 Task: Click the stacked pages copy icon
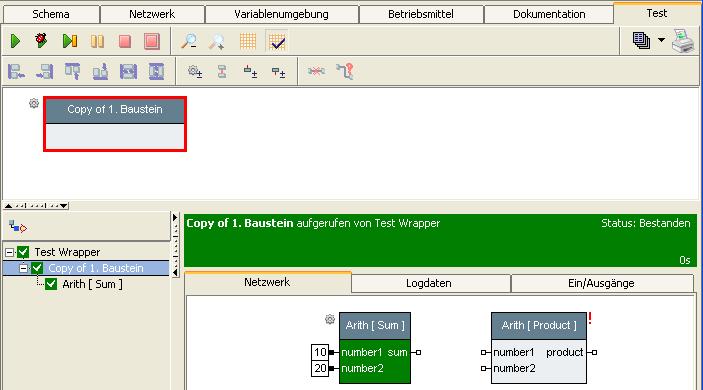[642, 40]
